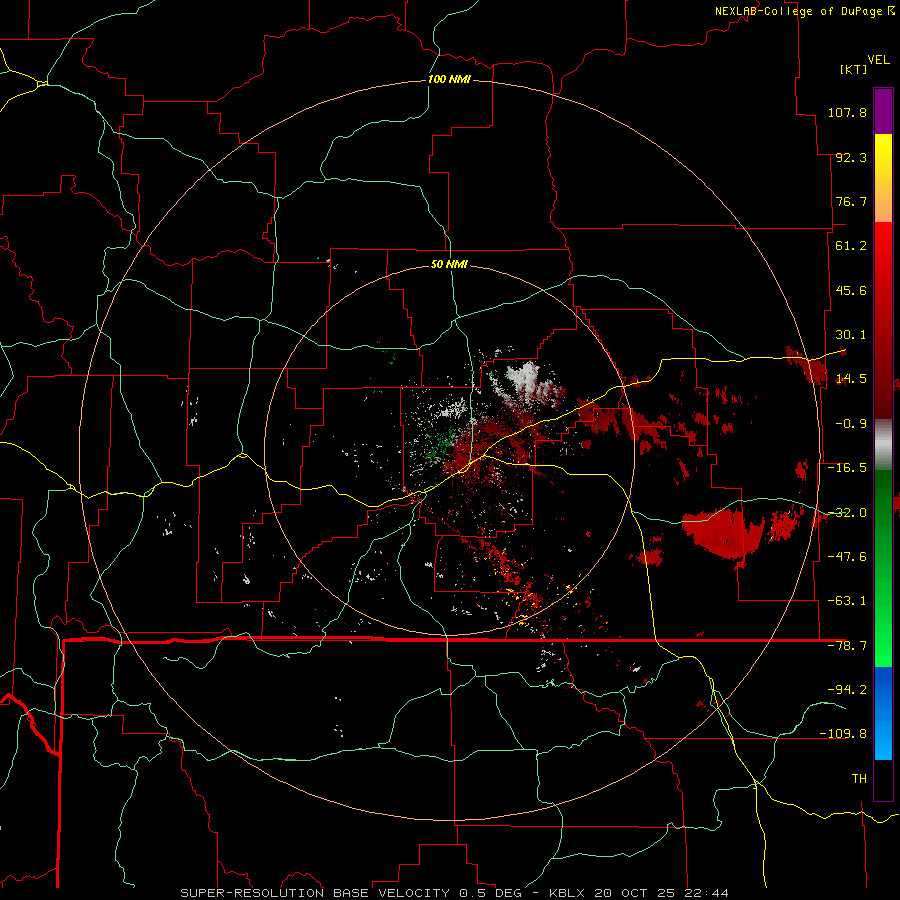Click the 61.2 velocity scale value

(x=851, y=246)
